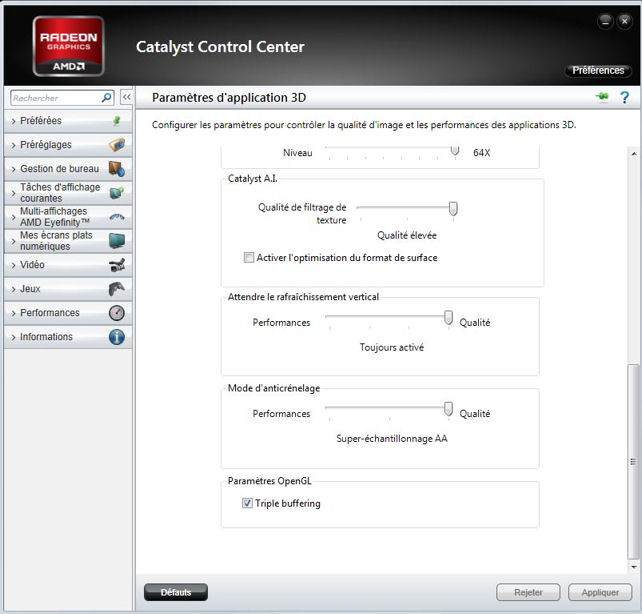Expand the Vidéo chevron
The image size is (642, 614).
coord(14,265)
